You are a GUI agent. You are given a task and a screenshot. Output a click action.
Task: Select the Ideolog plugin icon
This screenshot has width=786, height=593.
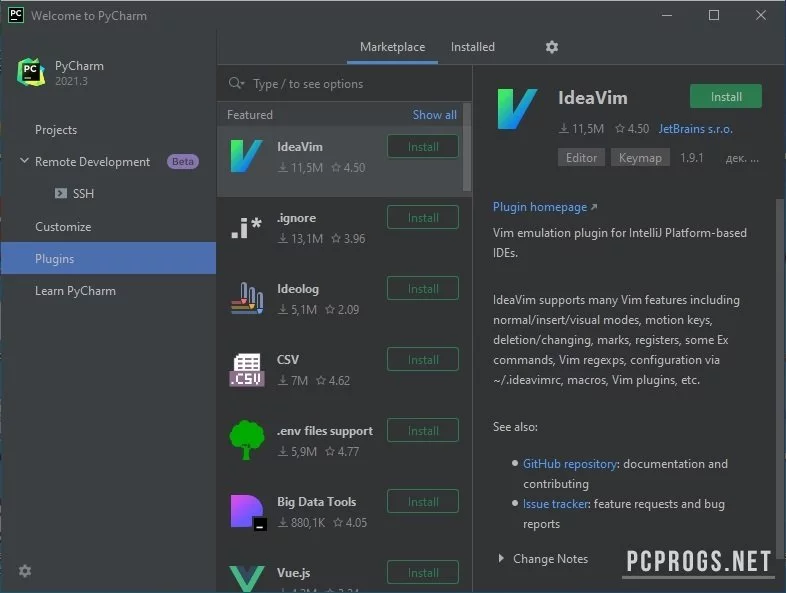pyautogui.click(x=247, y=298)
